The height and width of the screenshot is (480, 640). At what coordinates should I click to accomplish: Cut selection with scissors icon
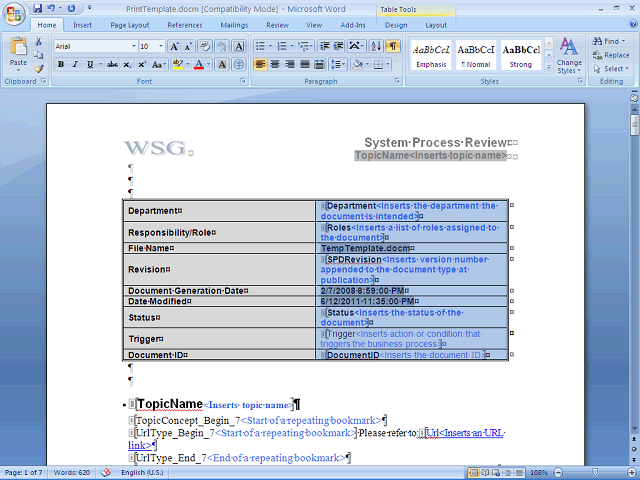coord(39,42)
